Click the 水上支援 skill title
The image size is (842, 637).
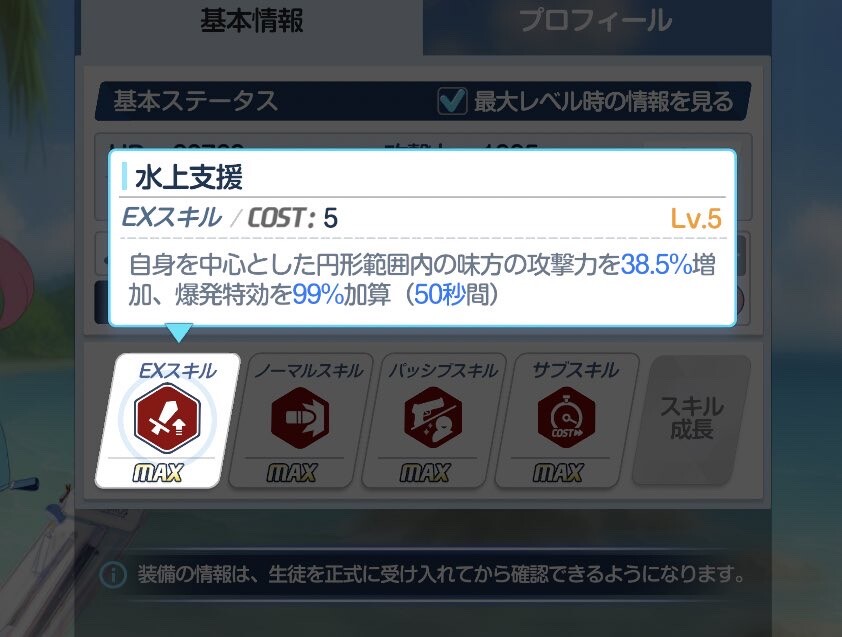click(x=189, y=177)
